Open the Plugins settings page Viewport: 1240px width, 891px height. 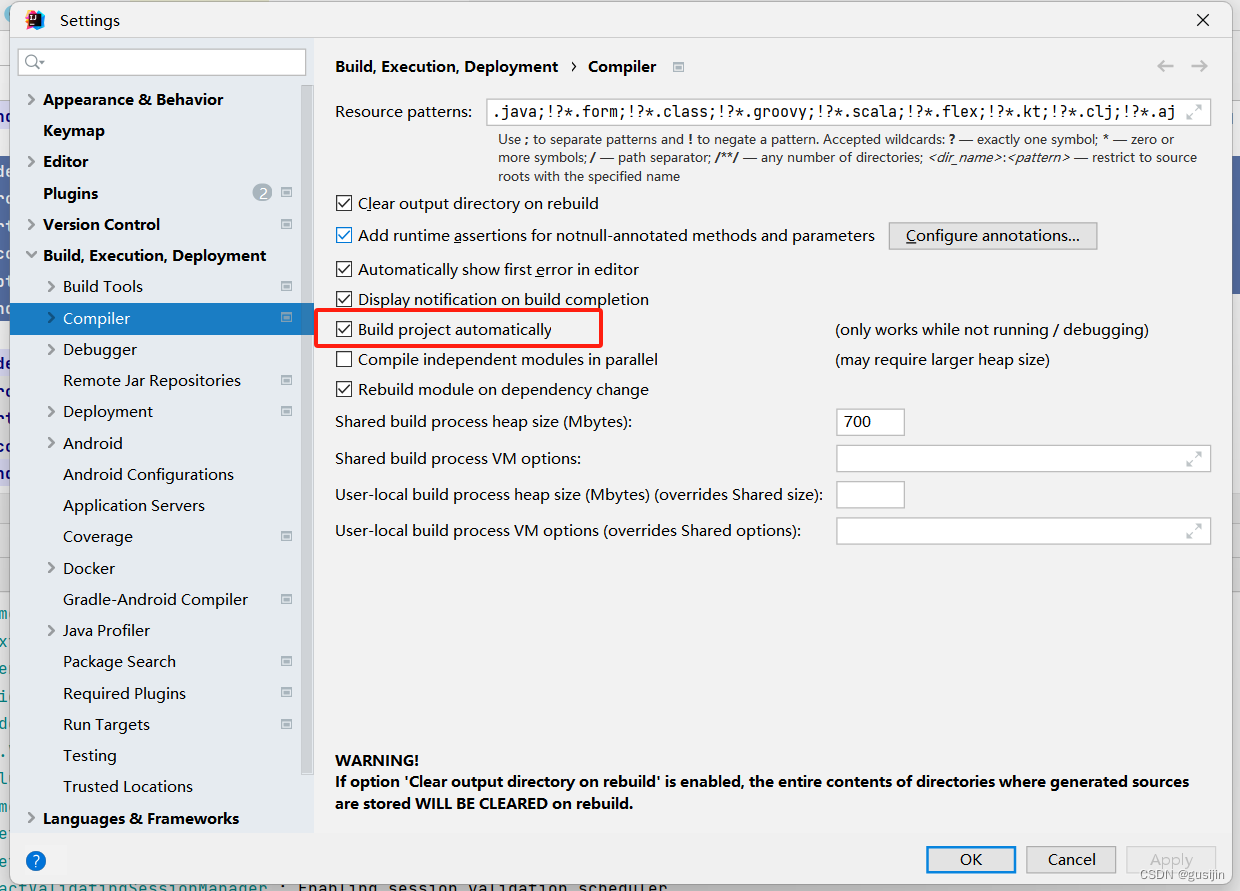coord(71,193)
